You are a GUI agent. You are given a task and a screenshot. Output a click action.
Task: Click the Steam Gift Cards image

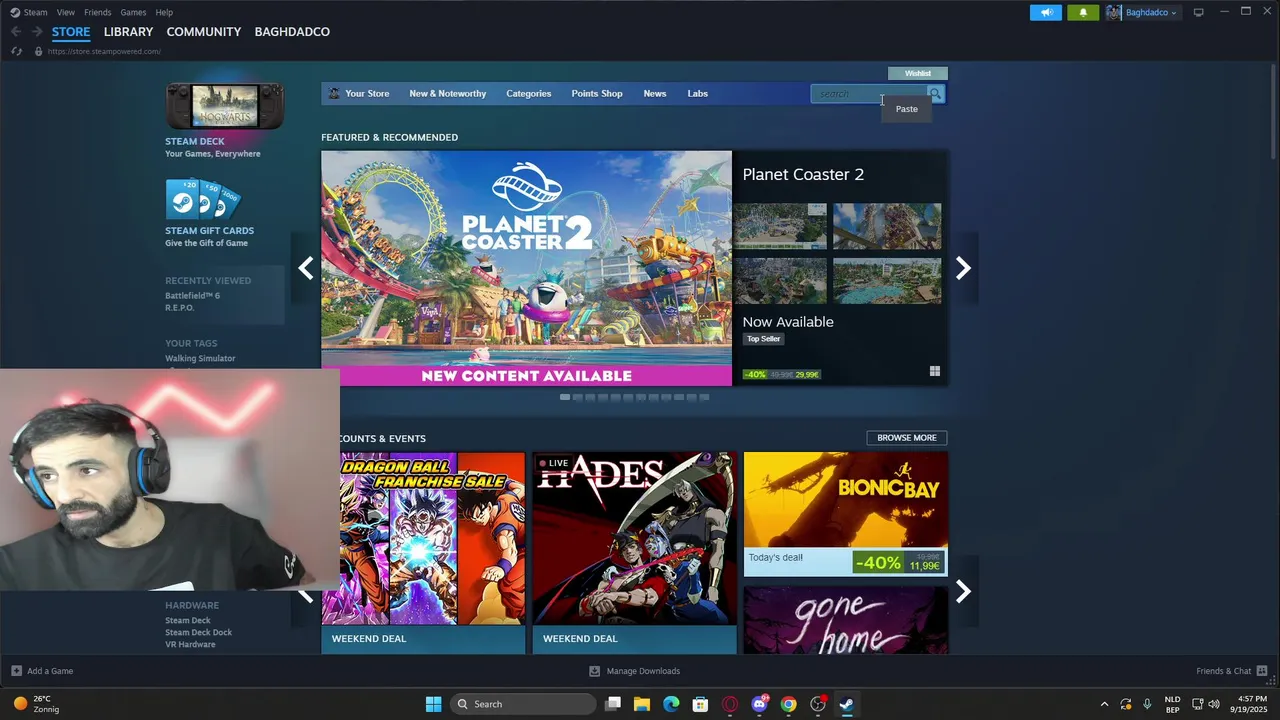tap(203, 199)
